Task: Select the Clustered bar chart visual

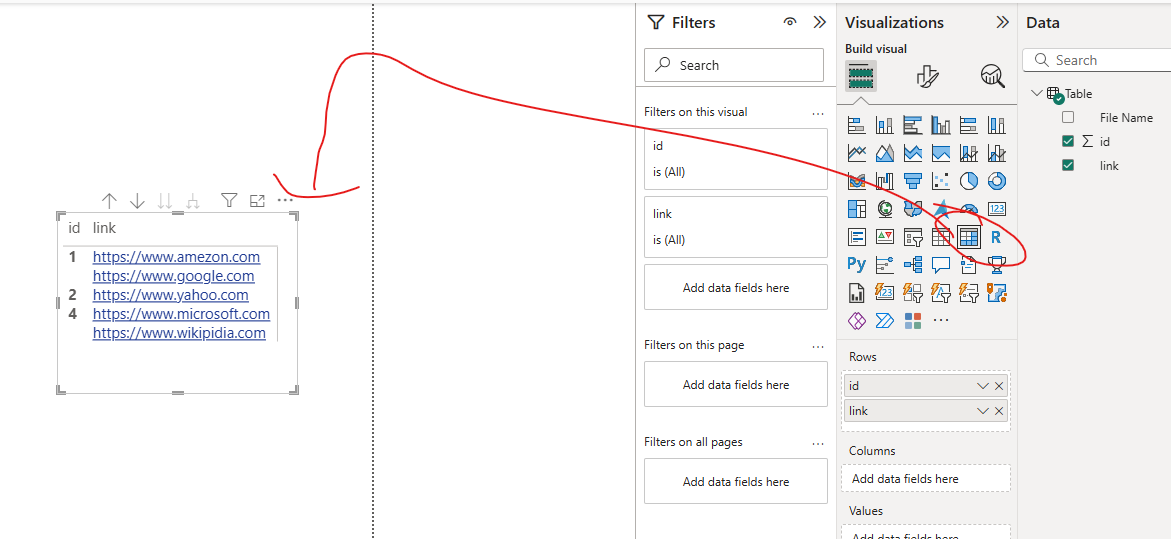Action: 912,125
